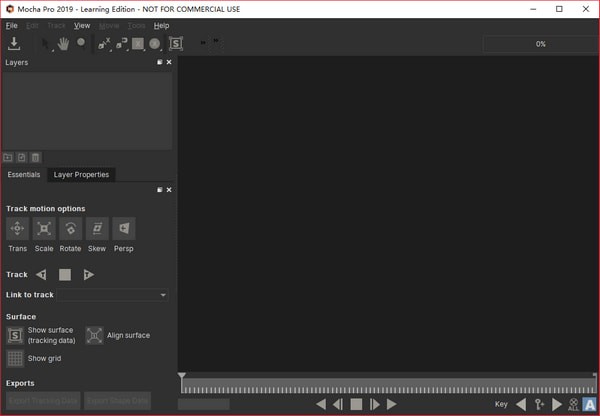Close the Layer Properties panel
600x416 pixels.
(x=169, y=190)
